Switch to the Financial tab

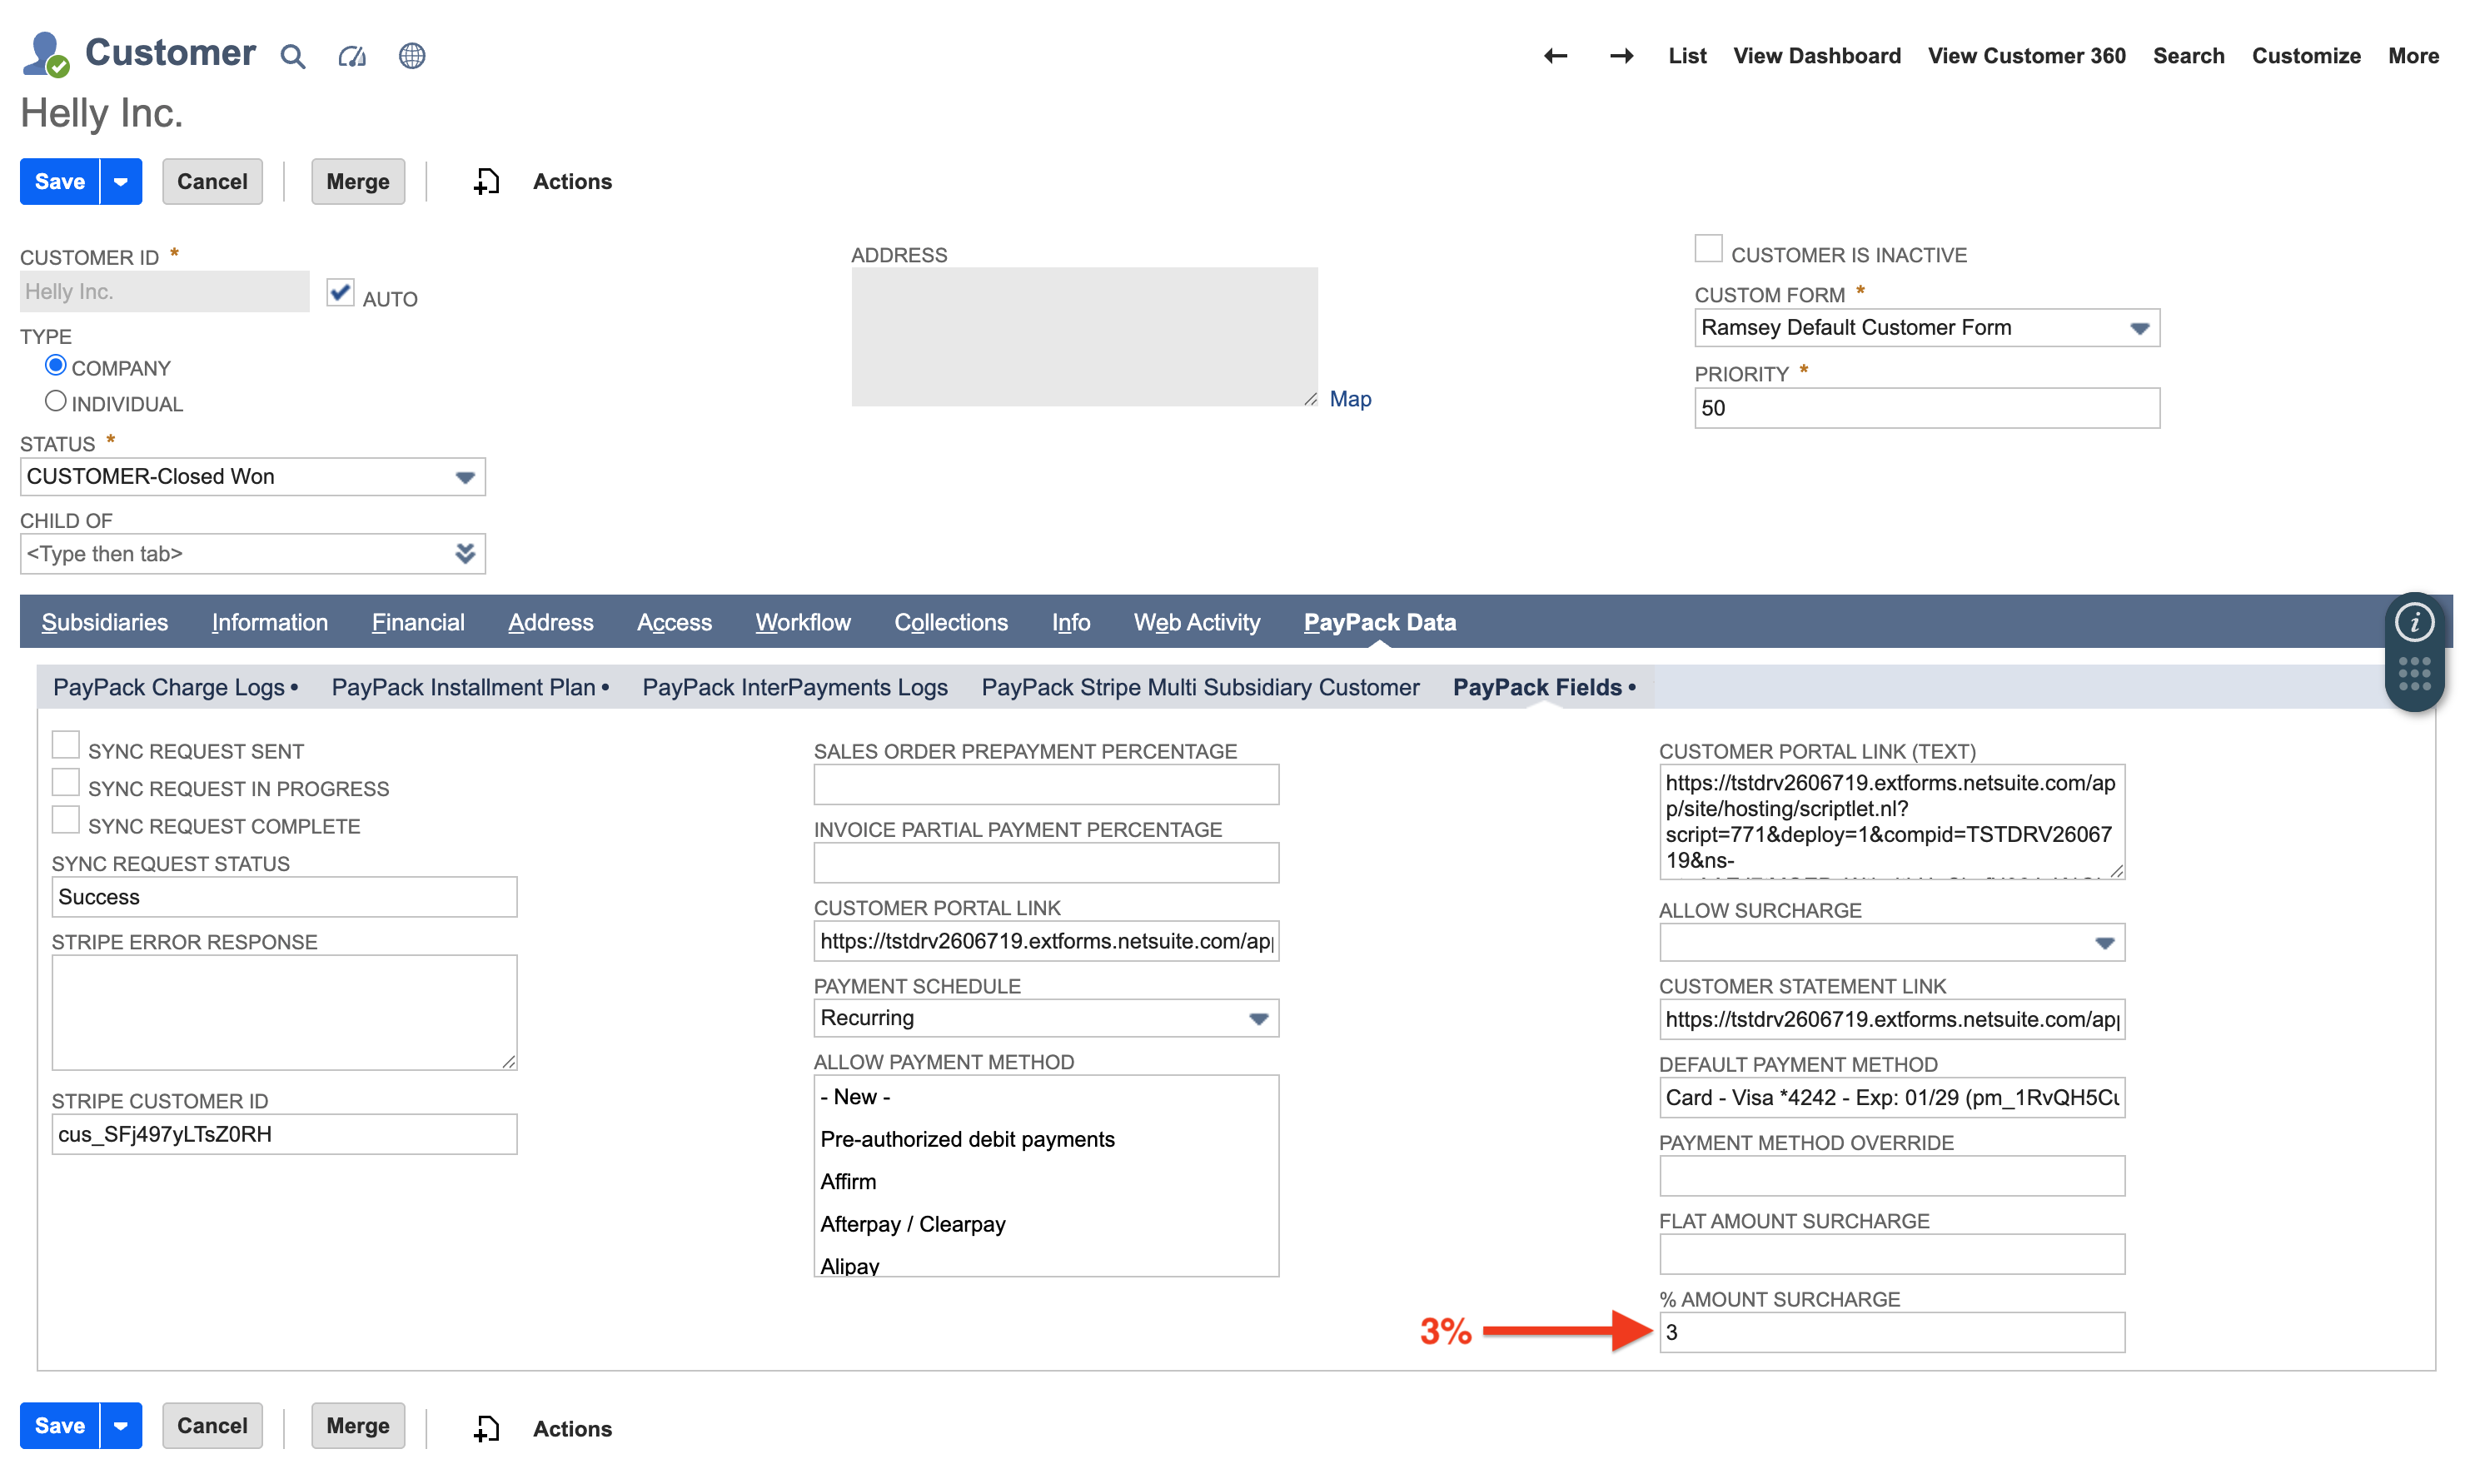(417, 622)
